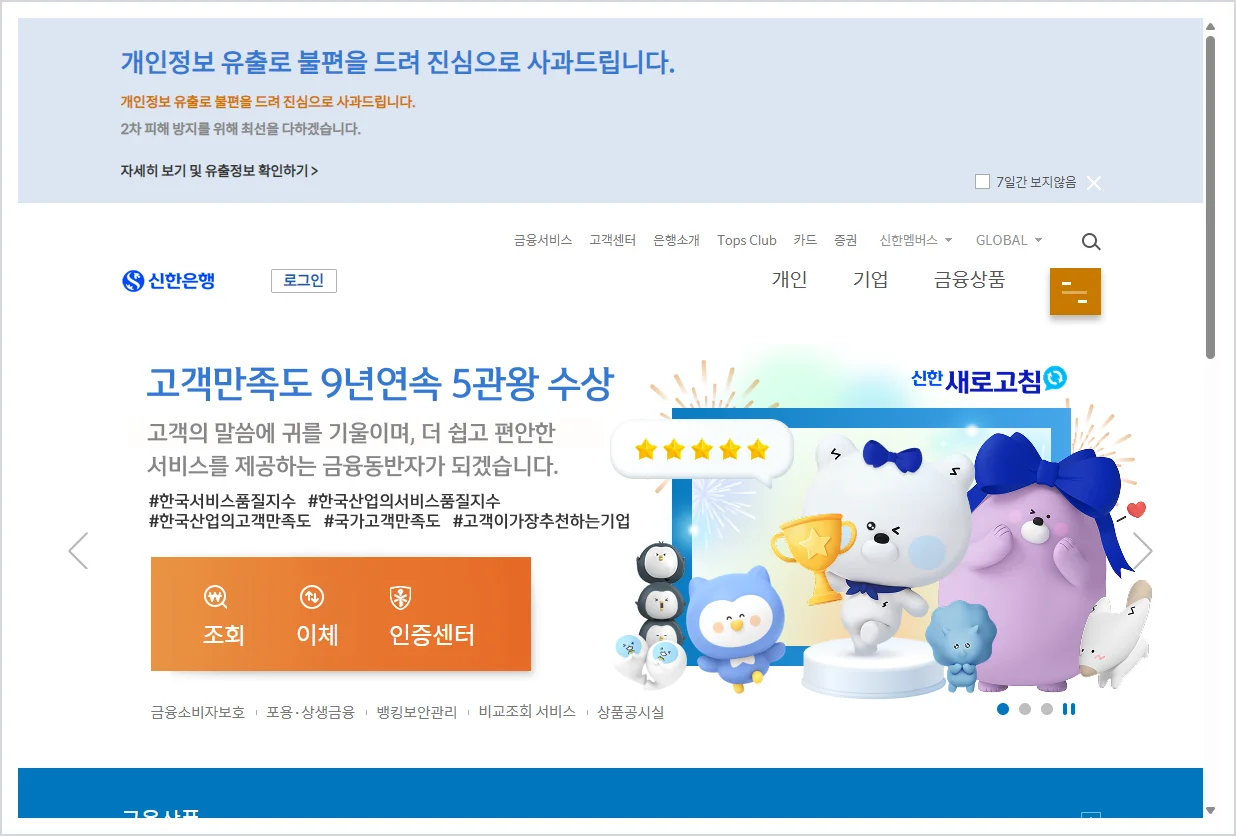Click the 고객만족도 9년연속 5관왕 수상 headline
Viewport: 1236px width, 836px height.
click(380, 382)
